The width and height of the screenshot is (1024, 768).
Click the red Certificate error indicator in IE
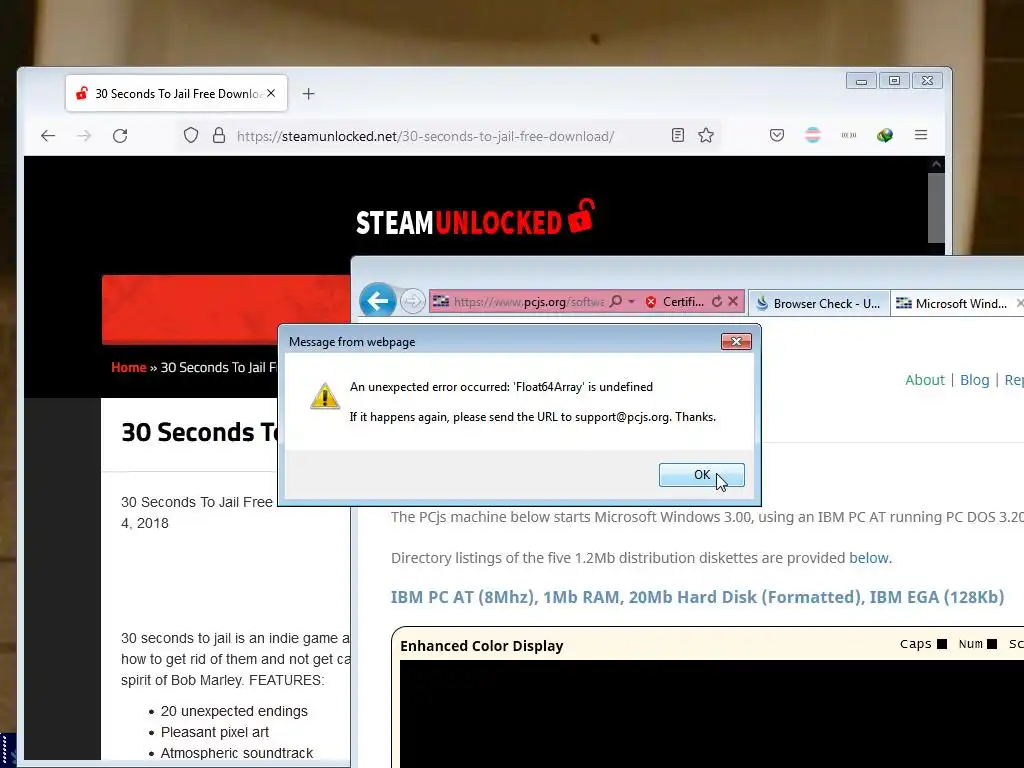point(675,302)
